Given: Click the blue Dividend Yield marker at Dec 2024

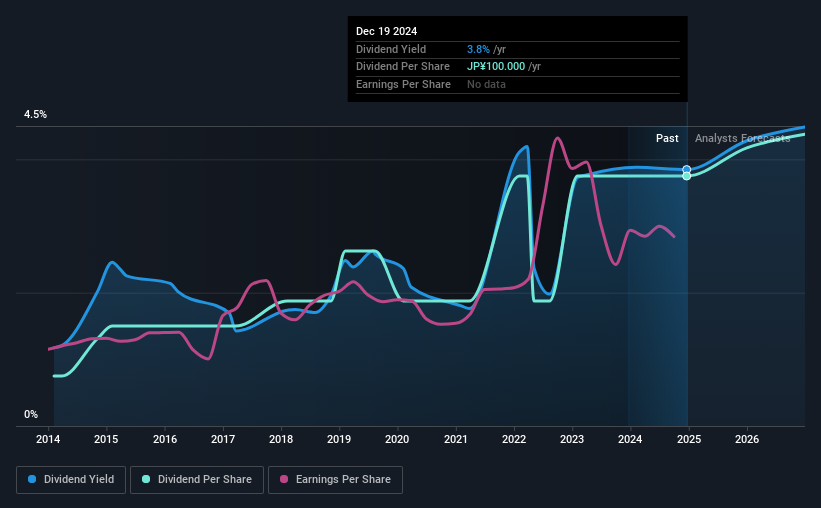Looking at the screenshot, I should click(x=686, y=169).
